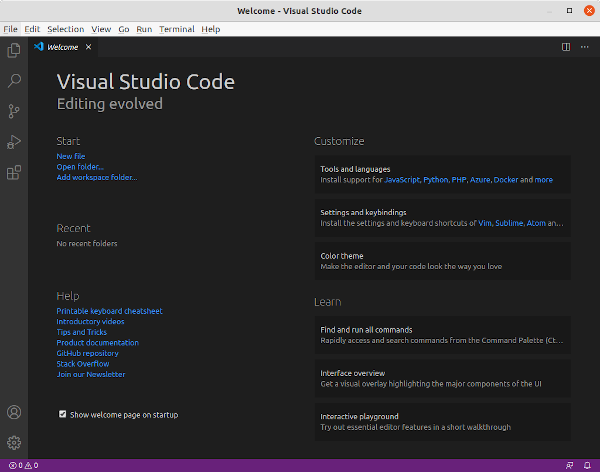
Task: Uncheck Show welcome page on startup
Action: coord(63,414)
